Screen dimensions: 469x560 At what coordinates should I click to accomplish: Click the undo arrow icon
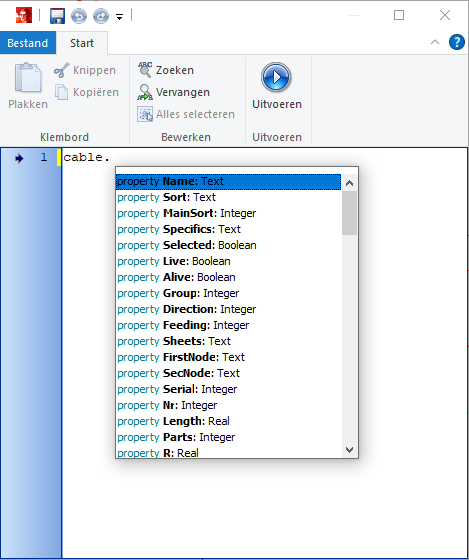pyautogui.click(x=79, y=16)
